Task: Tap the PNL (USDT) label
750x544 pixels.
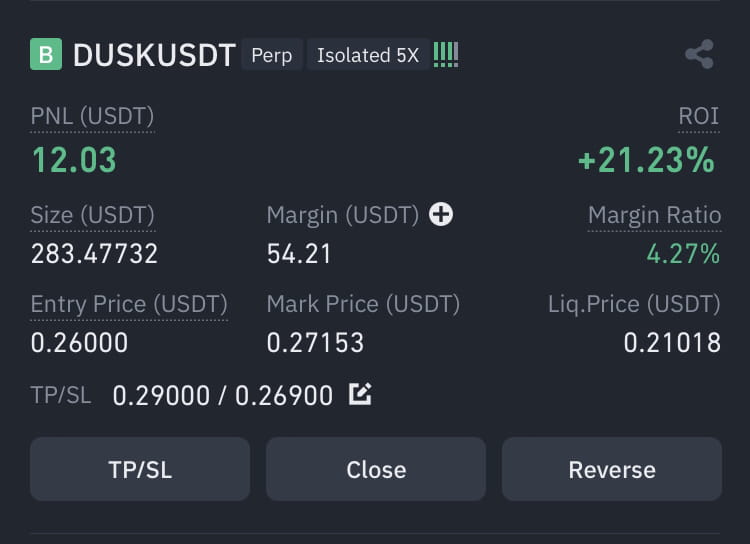Action: coord(92,116)
